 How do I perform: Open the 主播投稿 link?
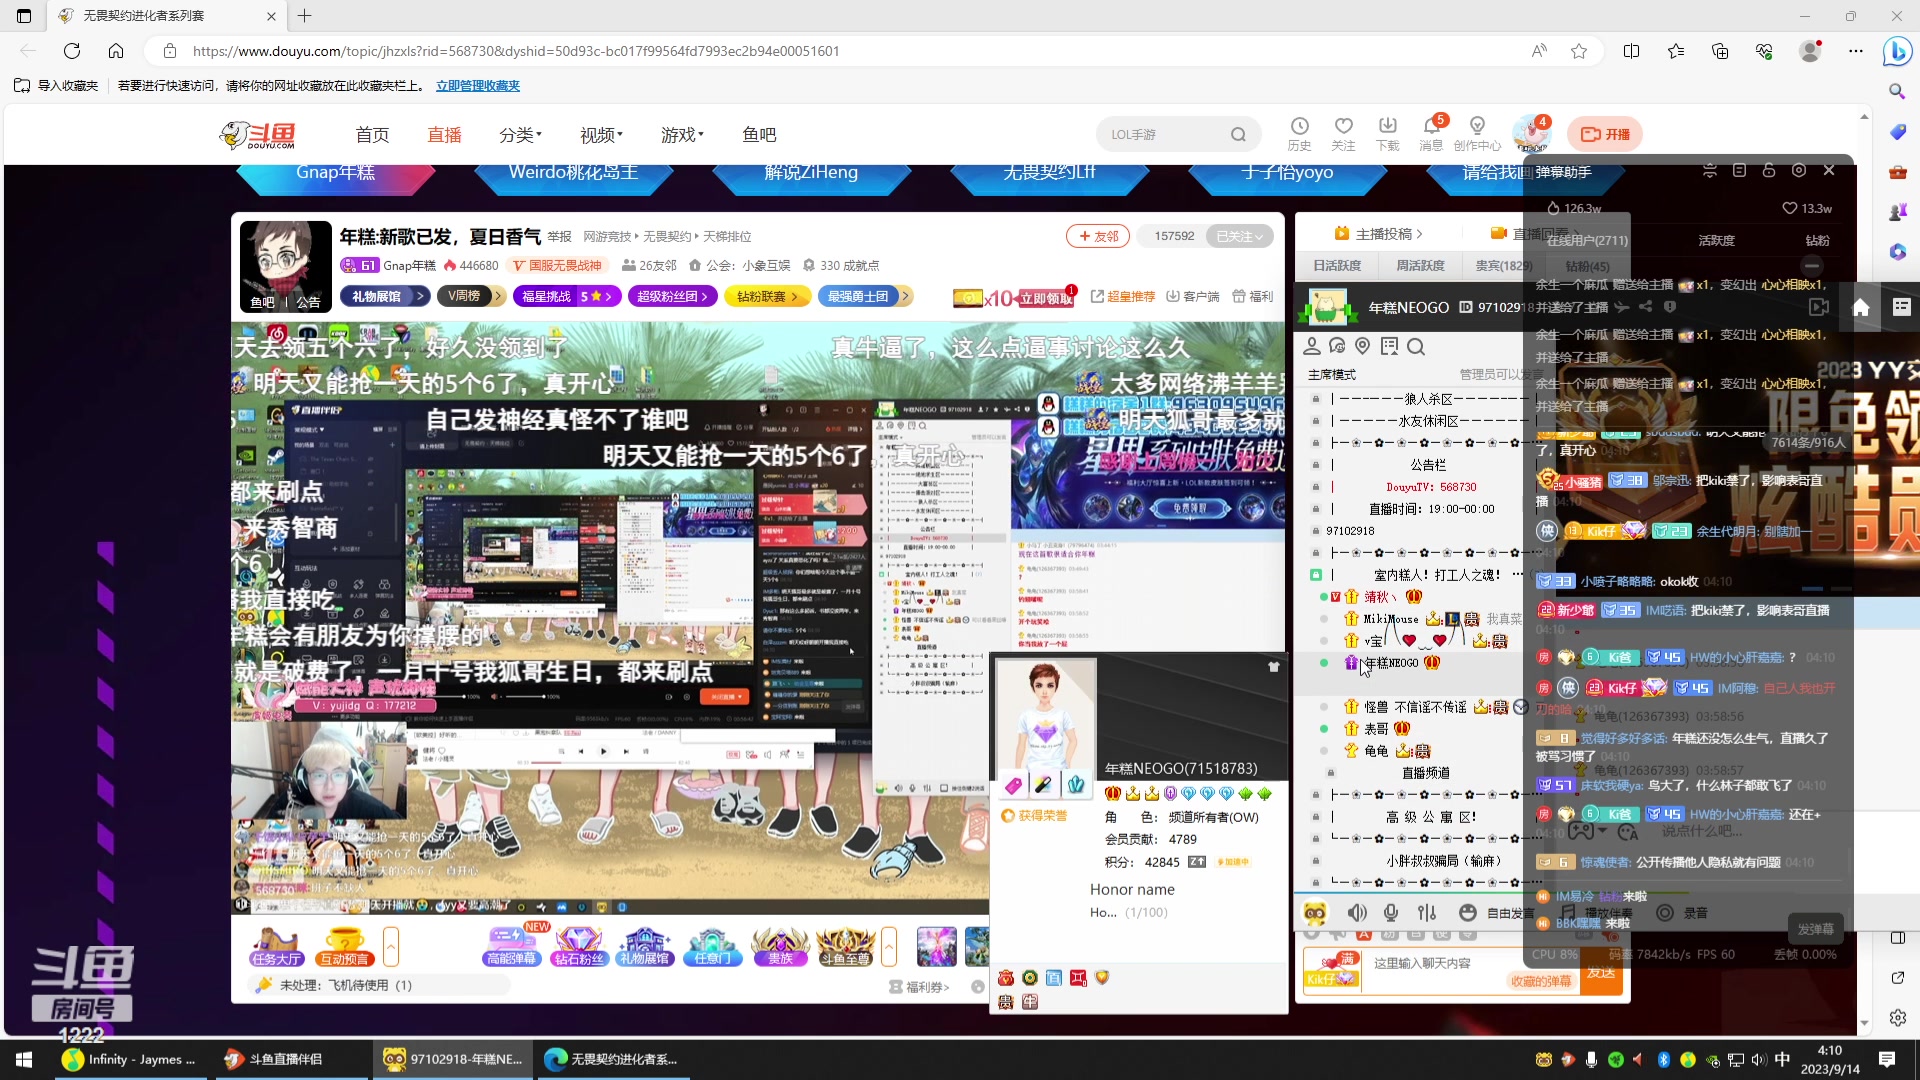[1378, 233]
